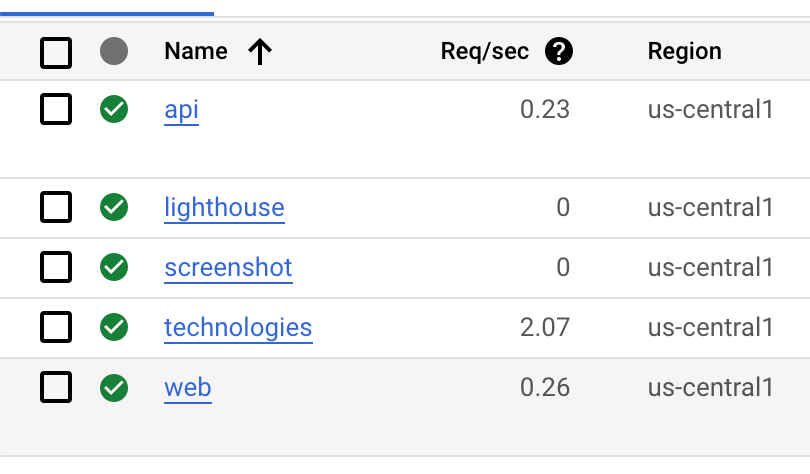The width and height of the screenshot is (810, 474).
Task: Click the green status checkmark for api
Action: coord(114,109)
